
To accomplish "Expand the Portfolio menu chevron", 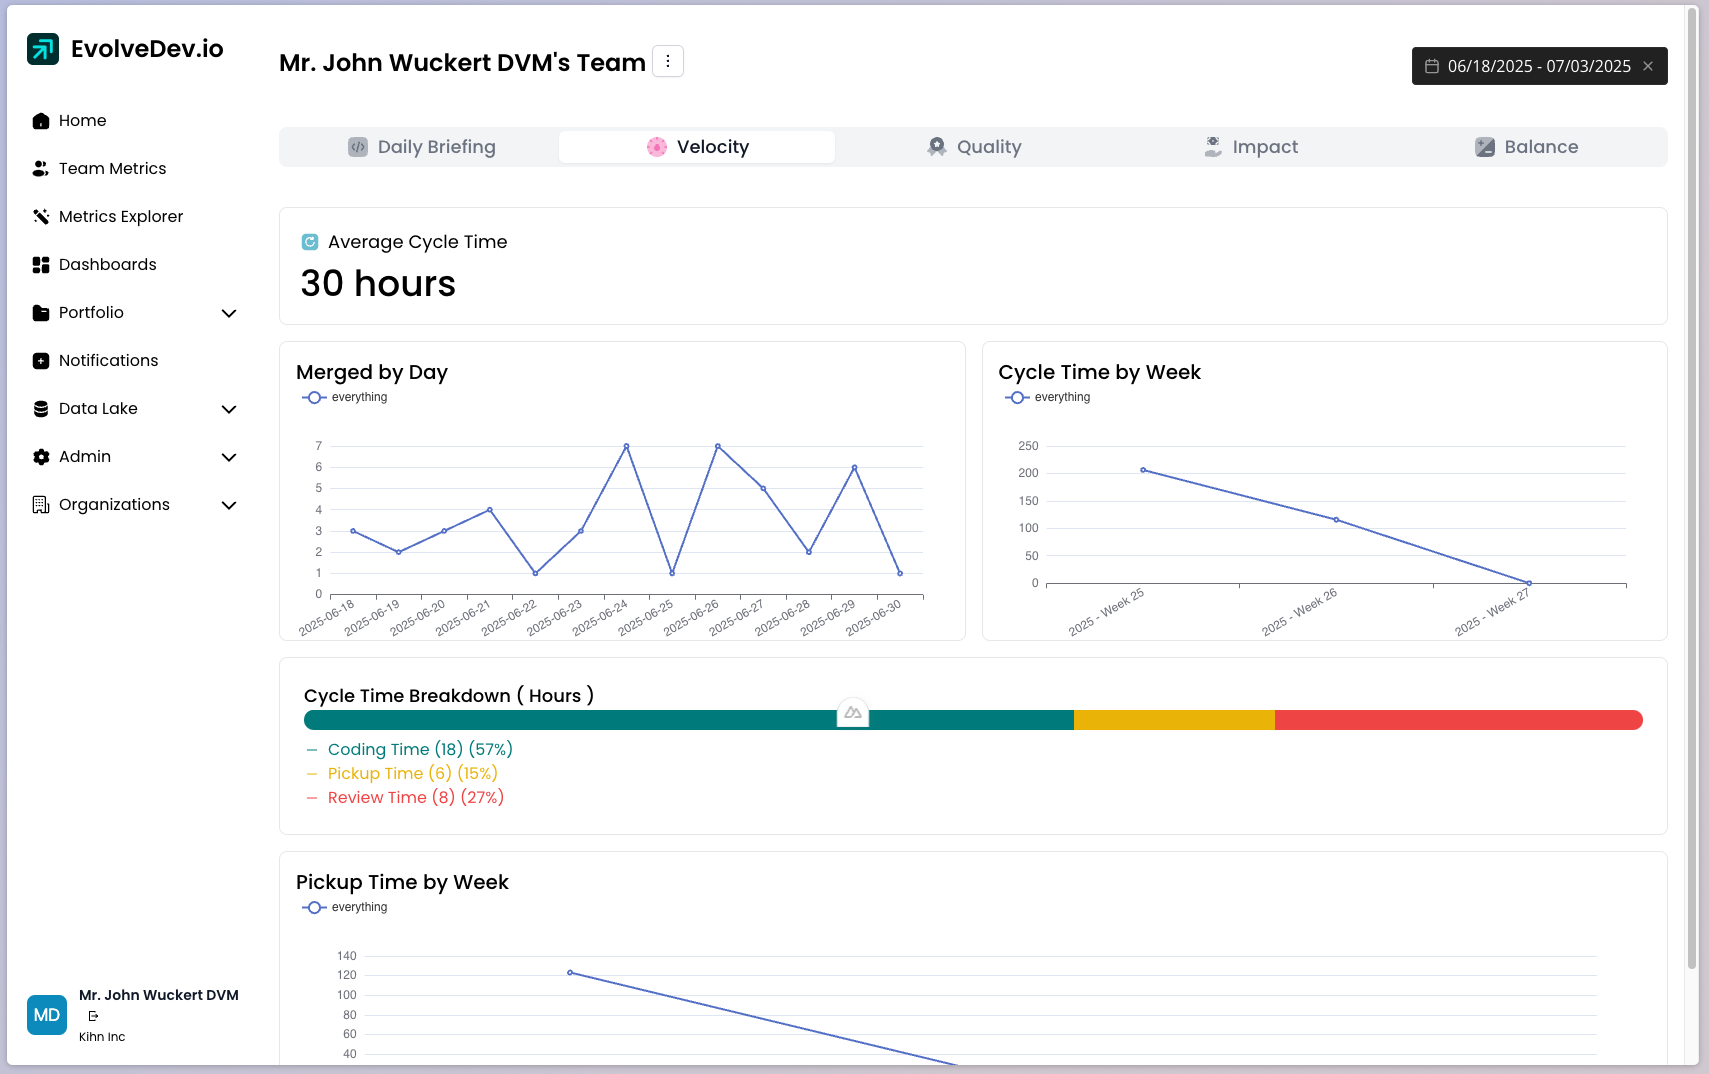I will pos(229,313).
